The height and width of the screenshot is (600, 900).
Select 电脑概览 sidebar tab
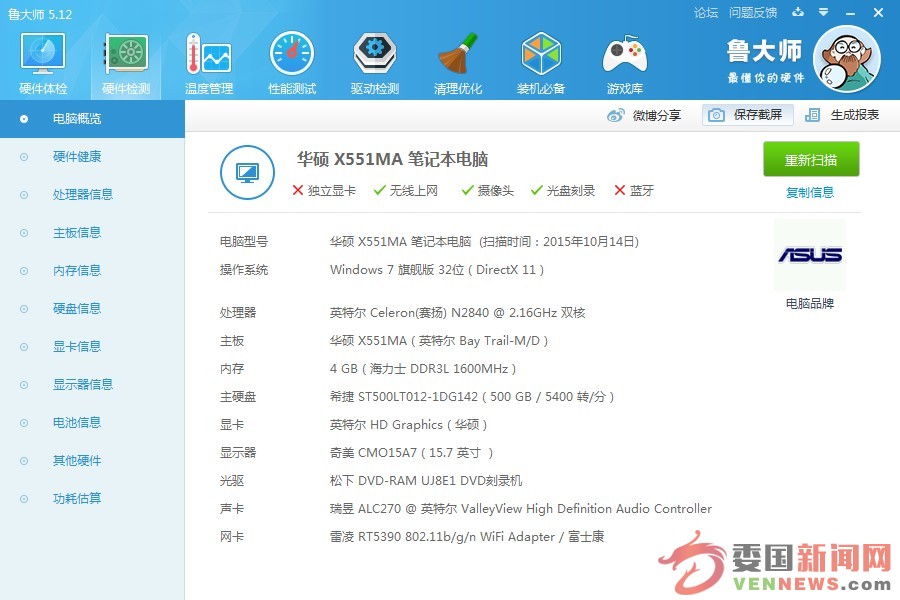tap(92, 119)
